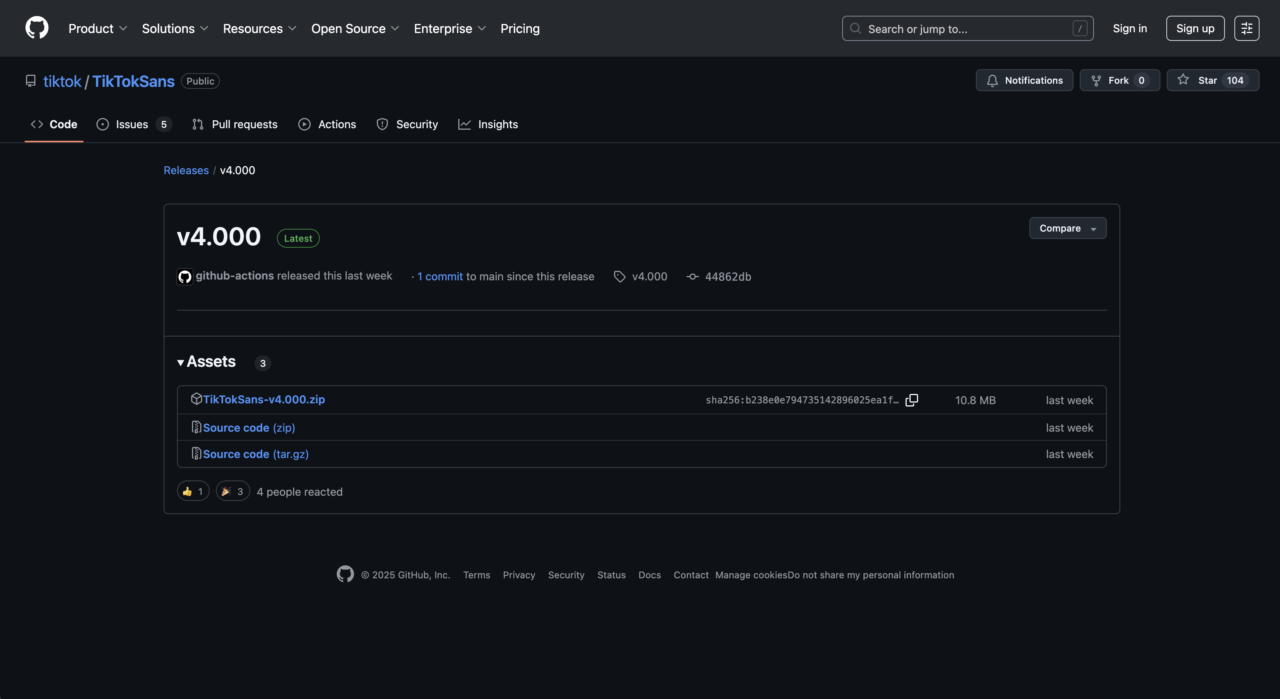Open the footer Docs link
The width and height of the screenshot is (1280, 699).
click(650, 575)
